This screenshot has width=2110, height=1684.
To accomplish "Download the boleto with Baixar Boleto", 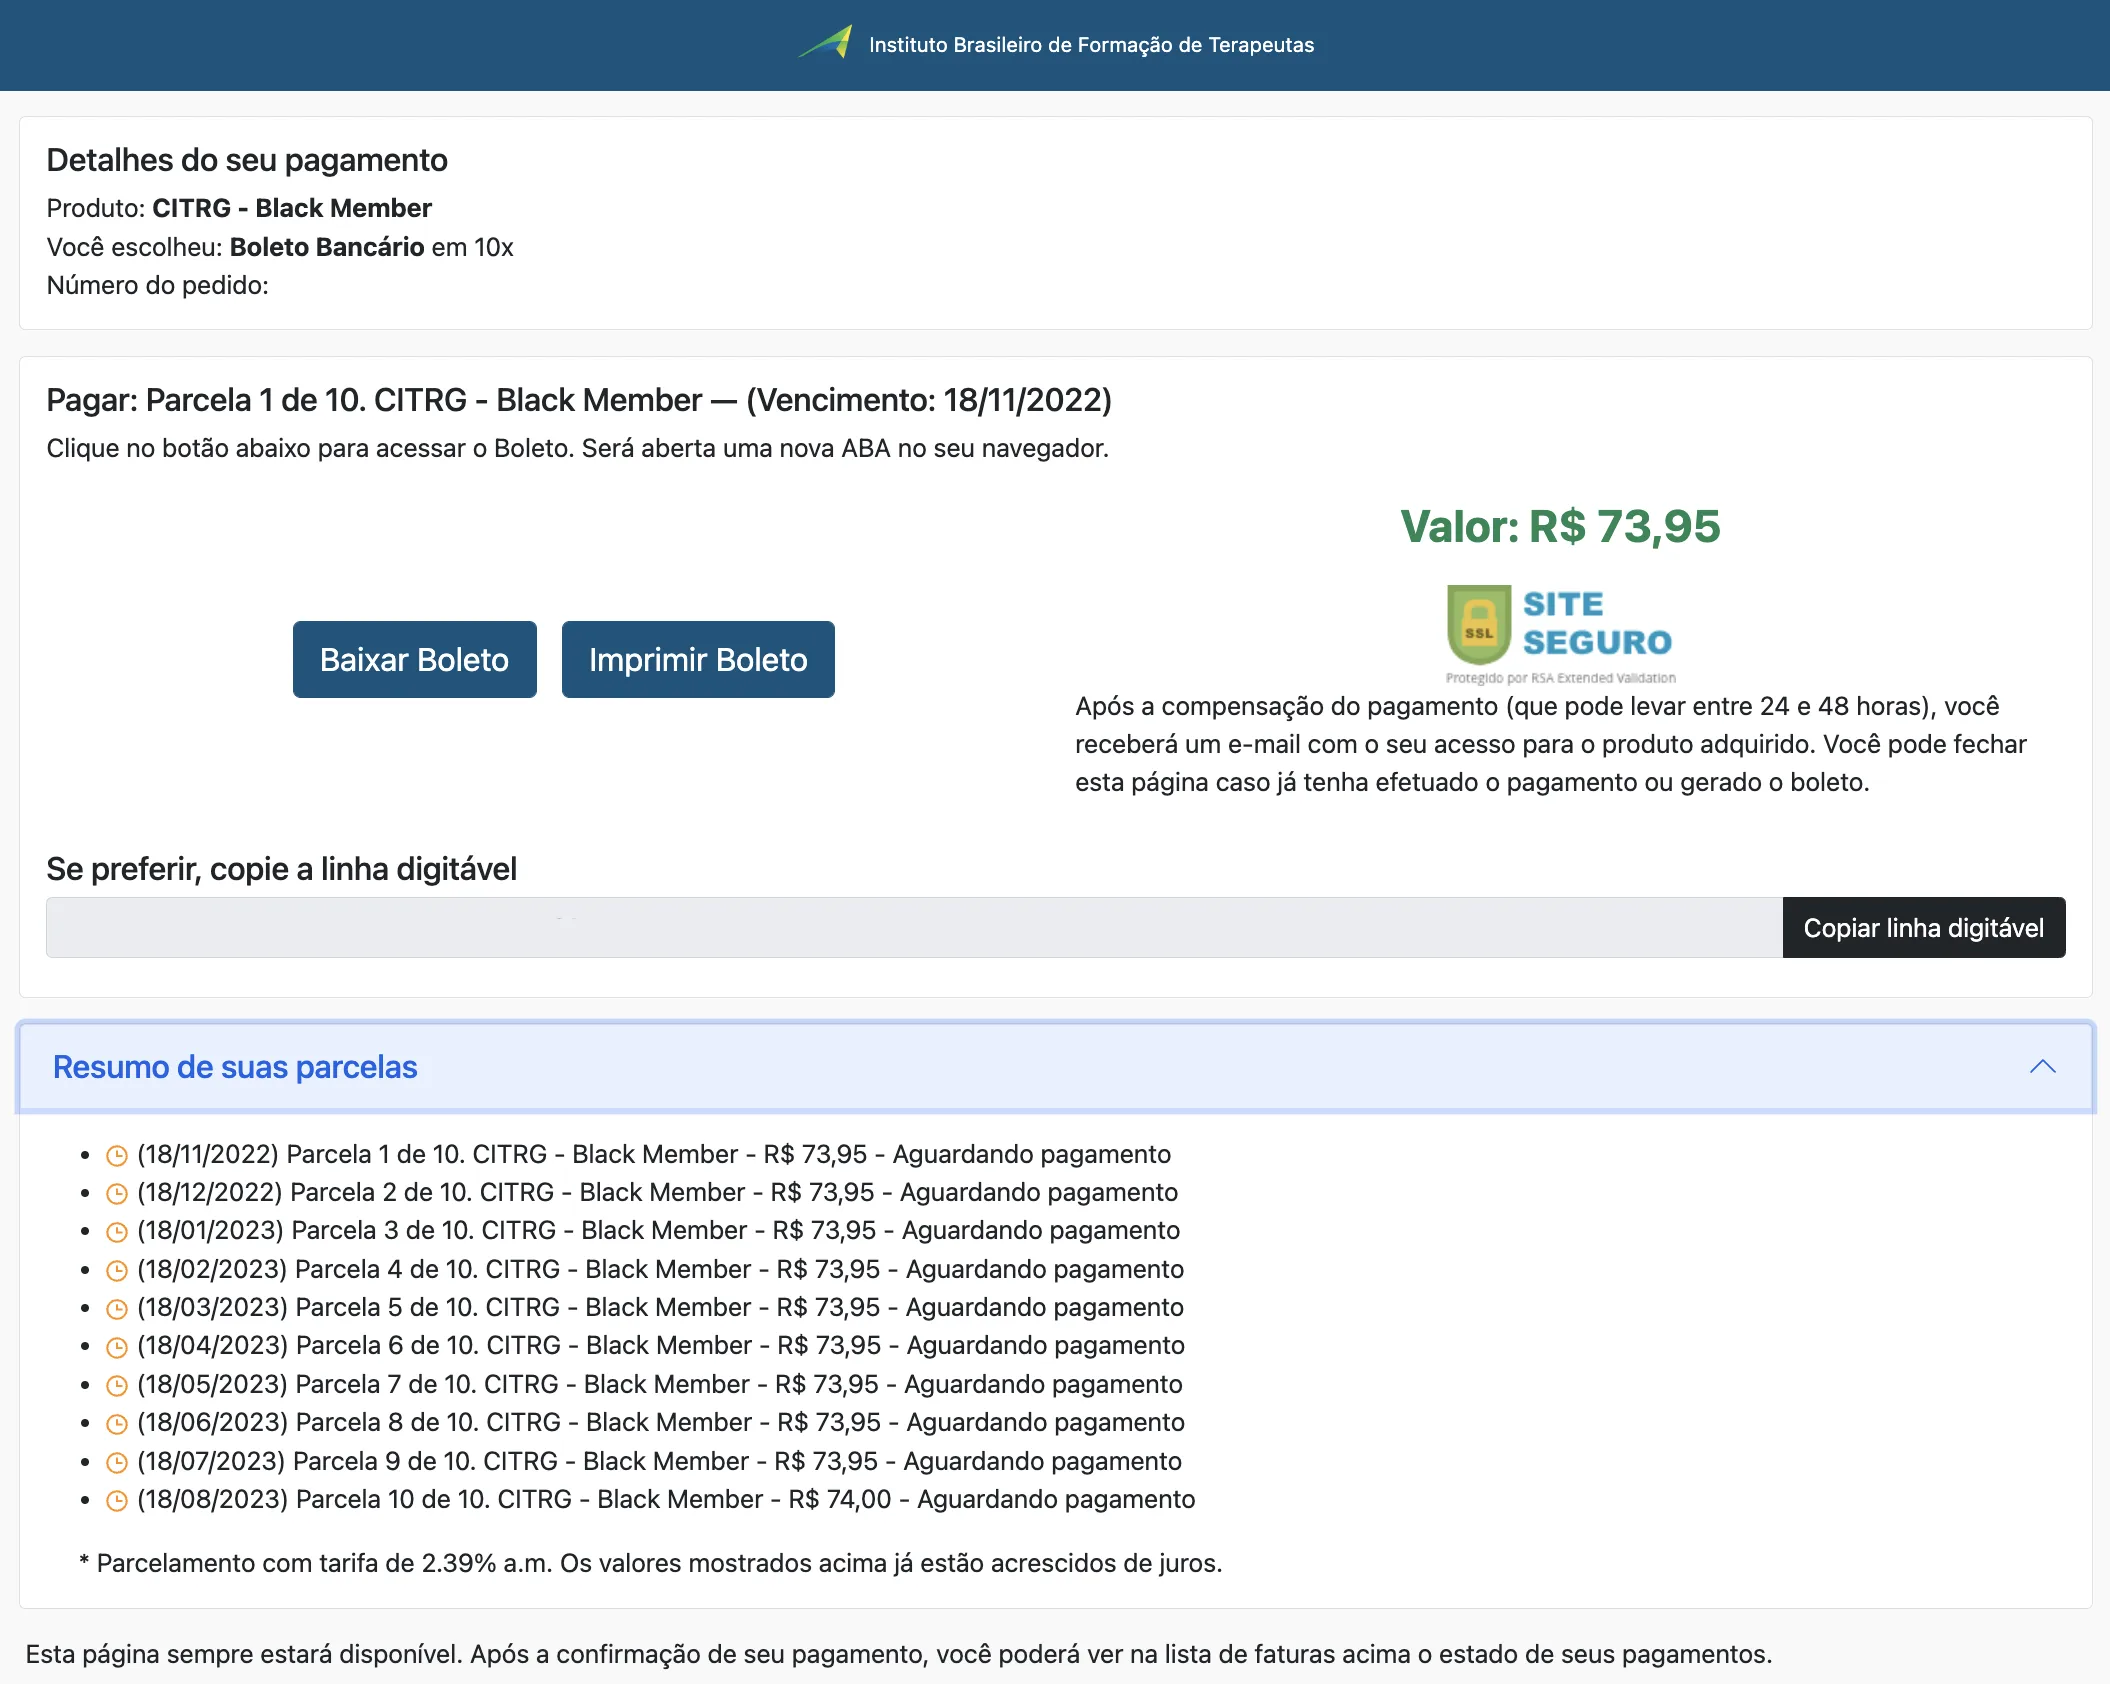I will [x=414, y=659].
